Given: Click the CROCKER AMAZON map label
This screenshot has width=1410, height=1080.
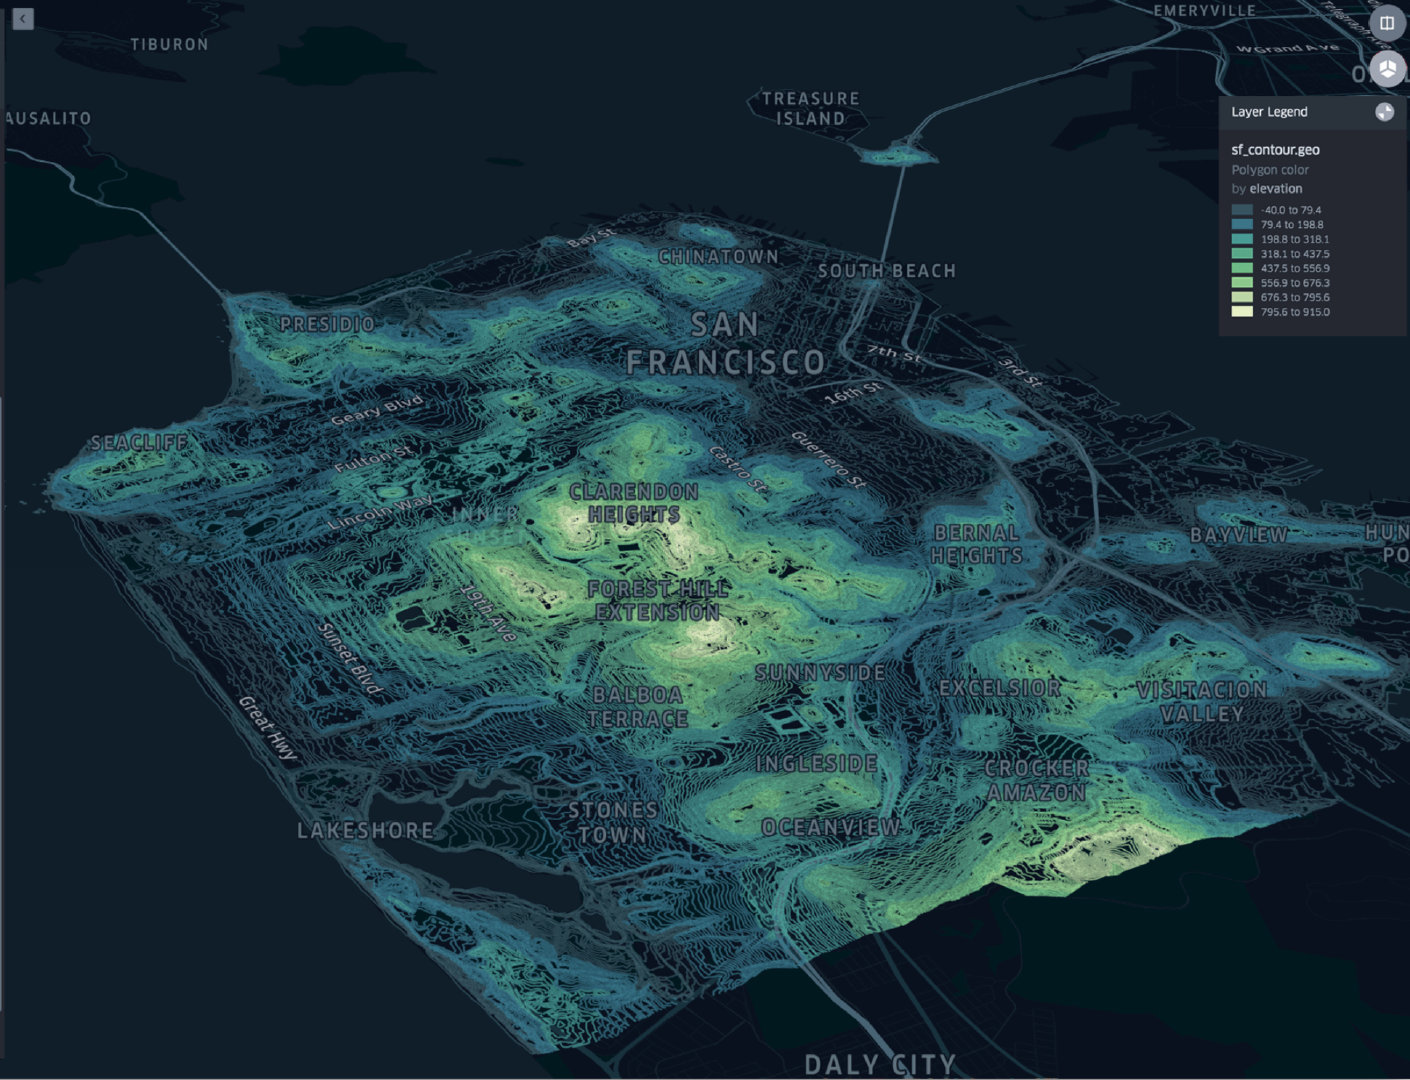Looking at the screenshot, I should 1036,780.
